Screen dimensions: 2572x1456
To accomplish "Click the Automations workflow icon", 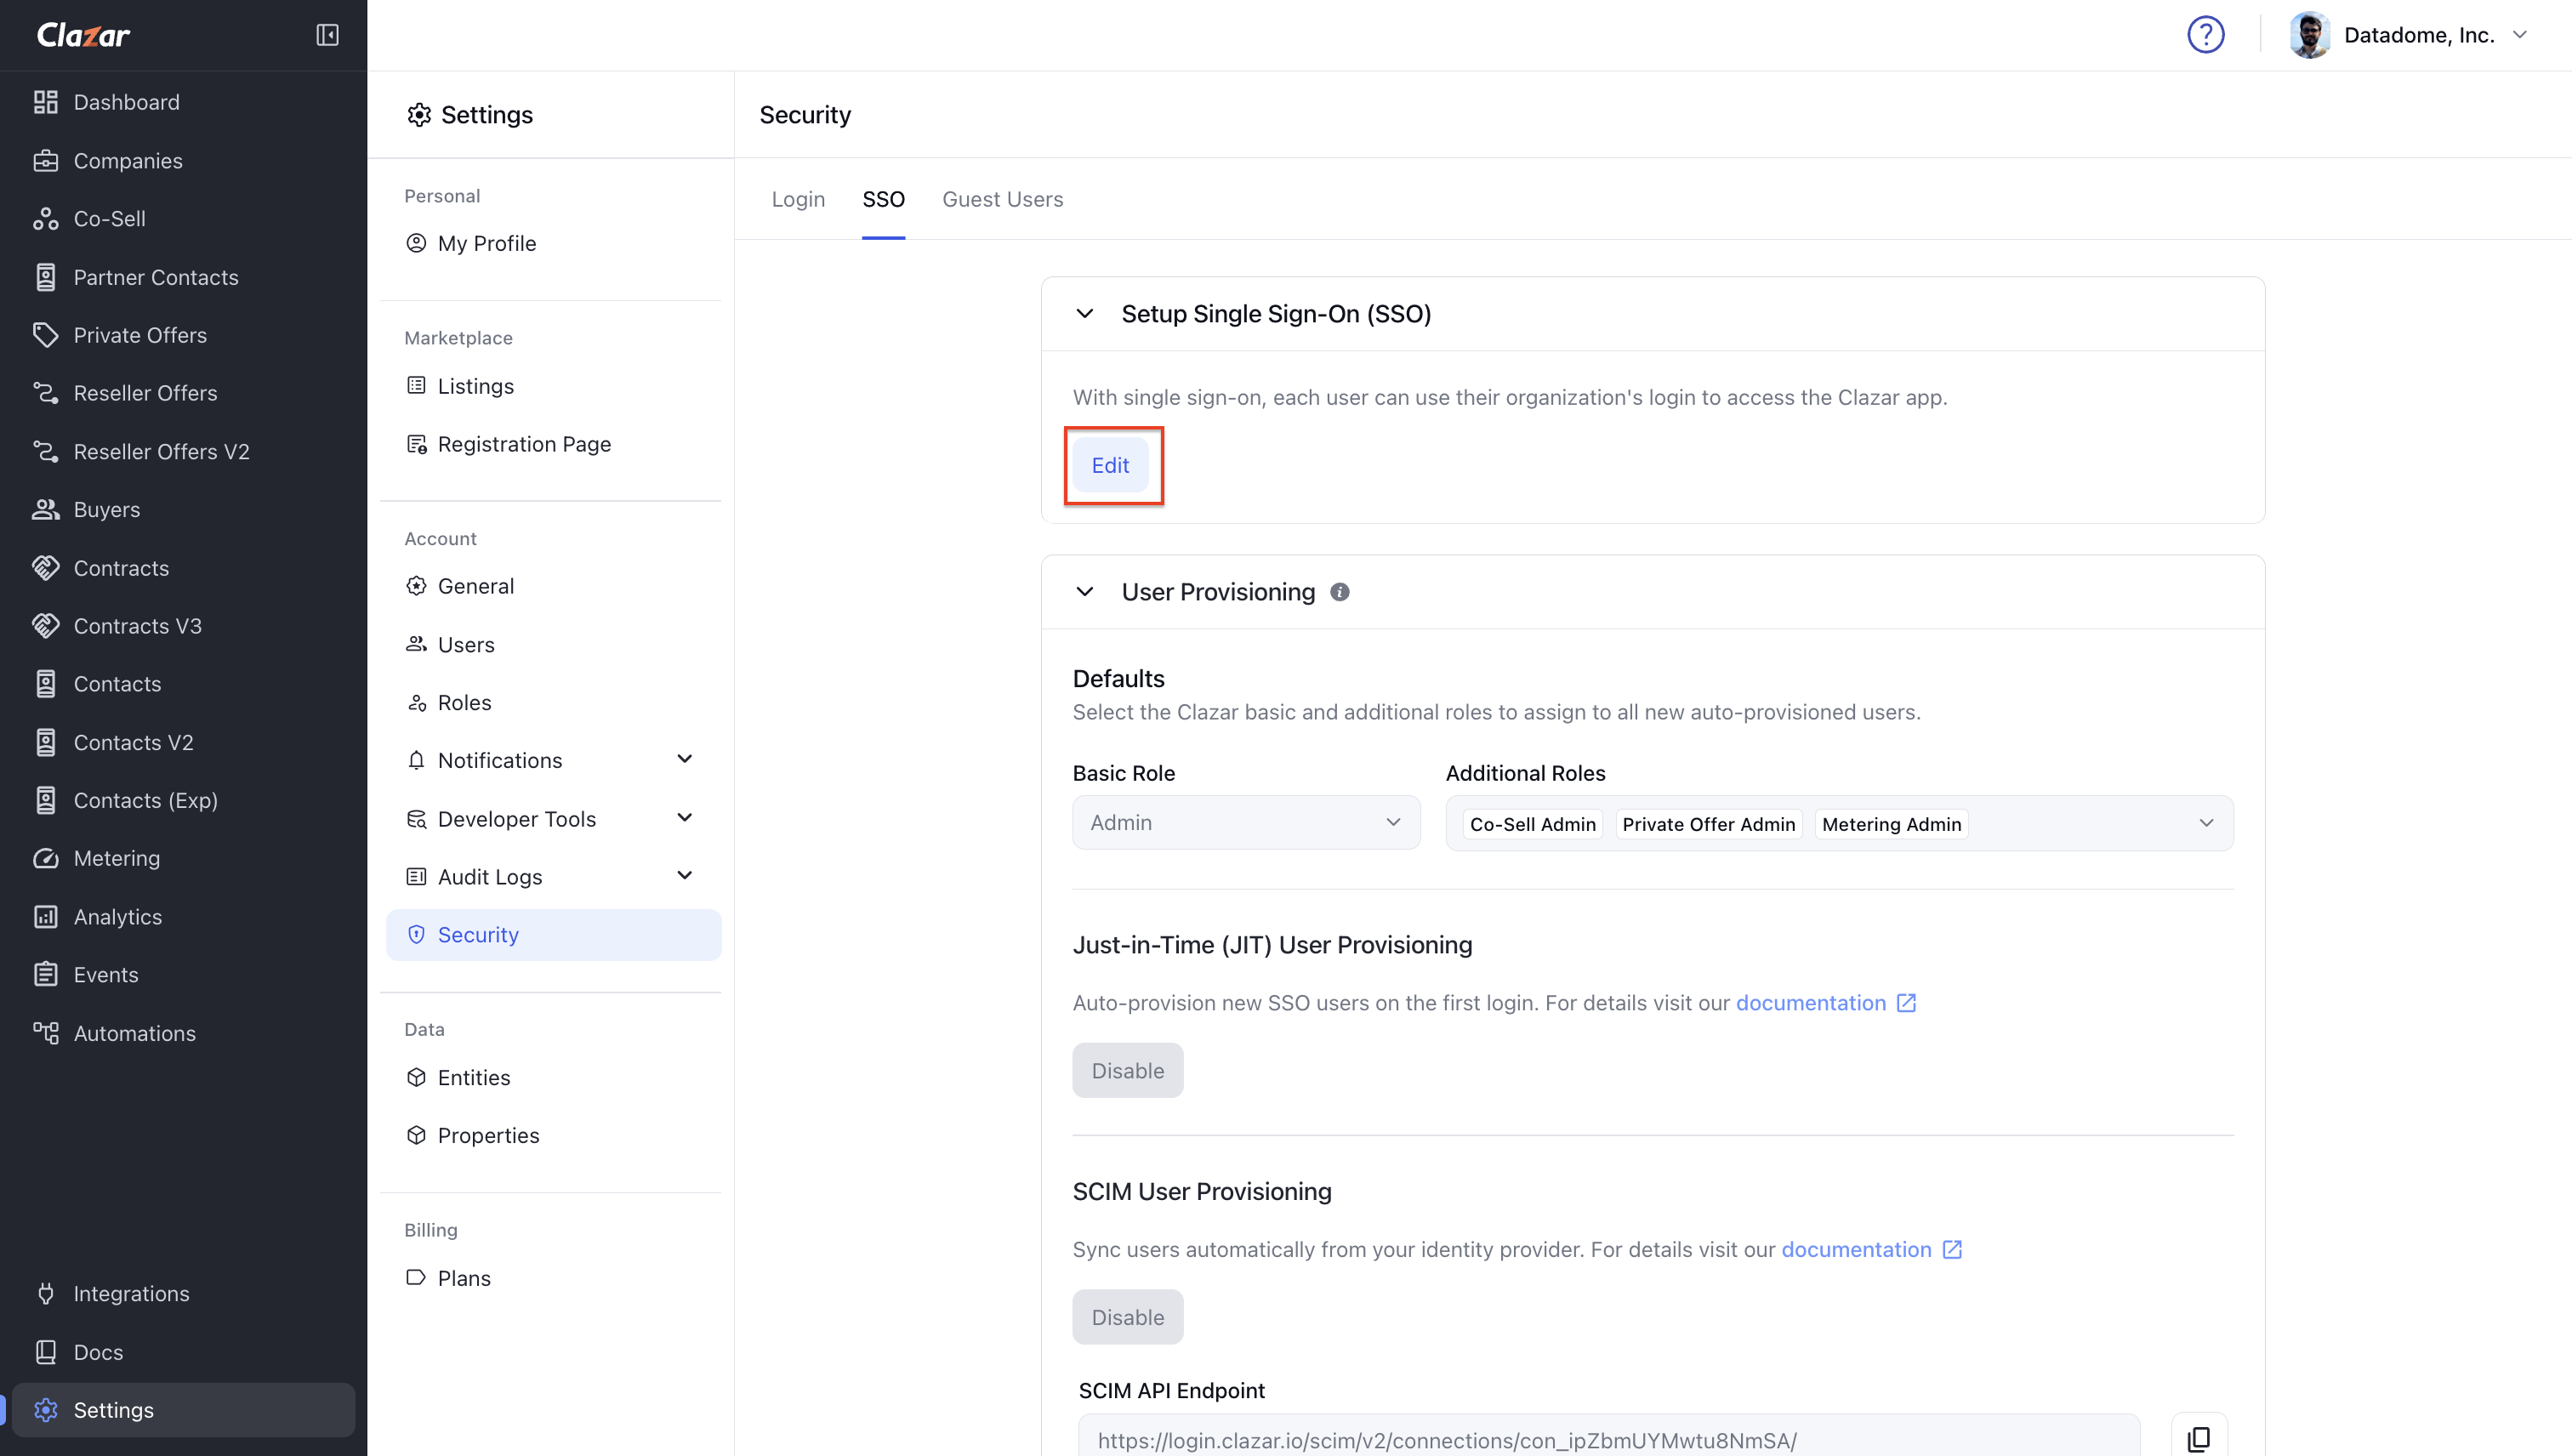I will [46, 1033].
